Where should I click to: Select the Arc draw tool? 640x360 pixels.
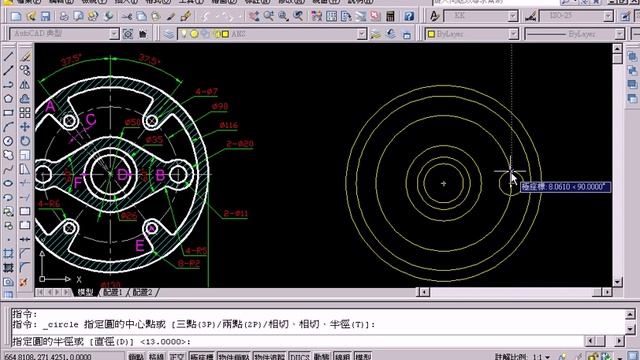click(x=8, y=127)
